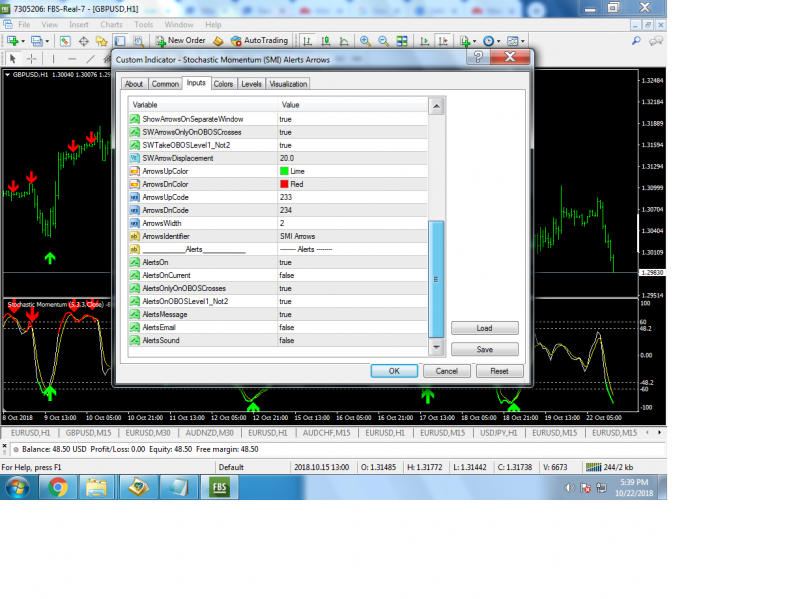
Task: Open the Strategy Tester icon
Action: click(x=138, y=41)
